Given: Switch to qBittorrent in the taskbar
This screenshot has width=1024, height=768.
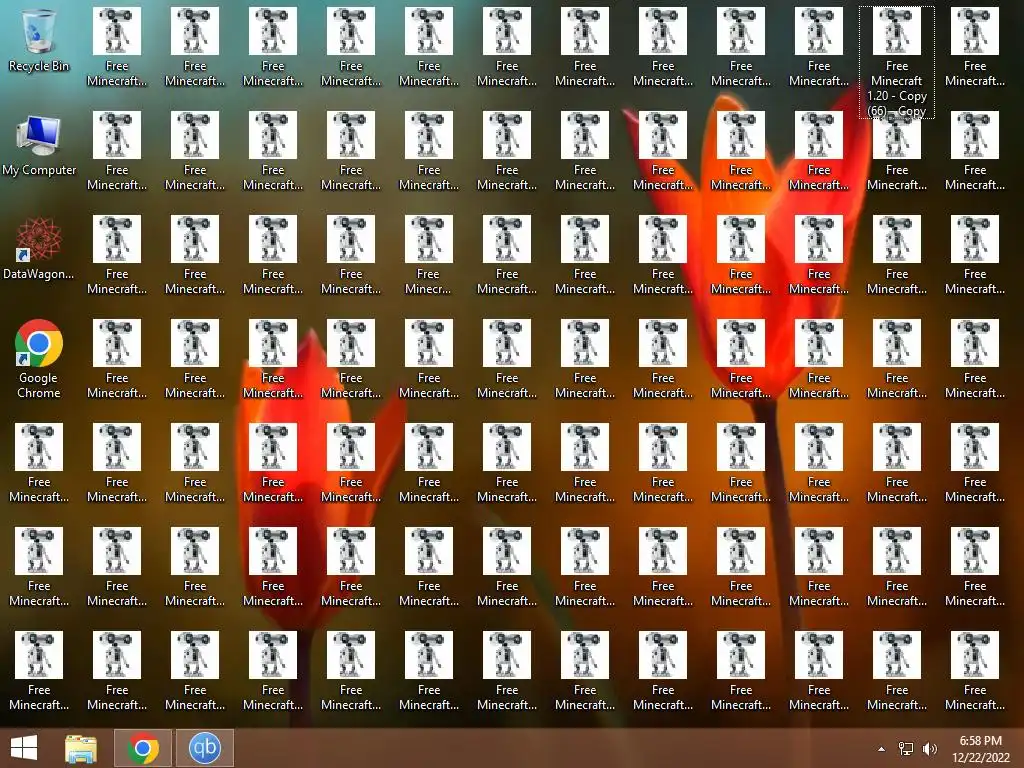Looking at the screenshot, I should 204,748.
